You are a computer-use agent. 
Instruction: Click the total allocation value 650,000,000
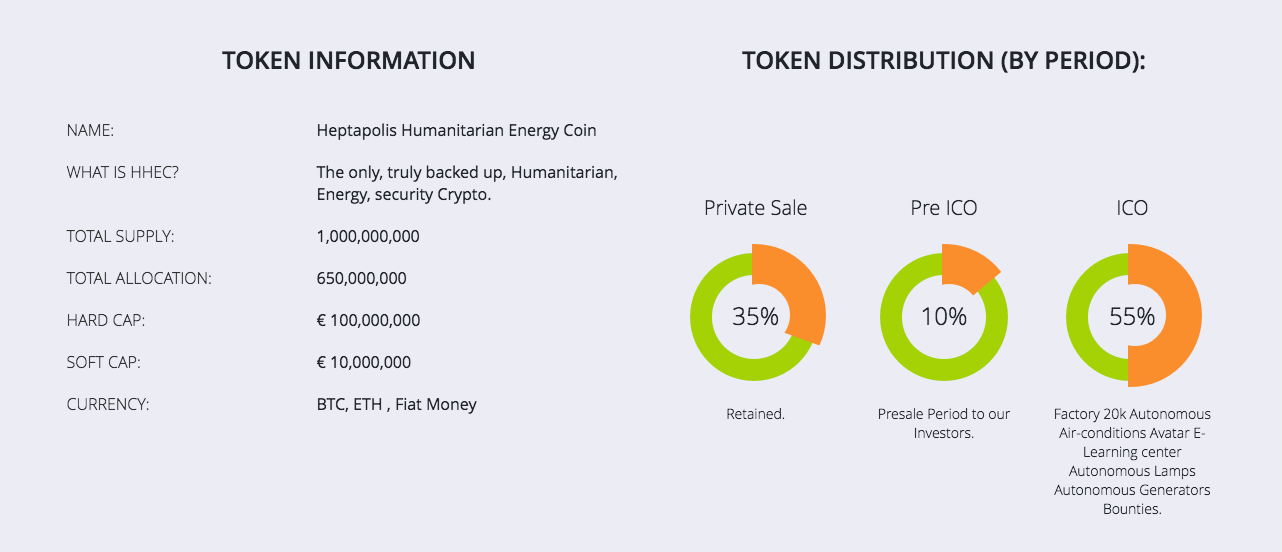(x=361, y=279)
